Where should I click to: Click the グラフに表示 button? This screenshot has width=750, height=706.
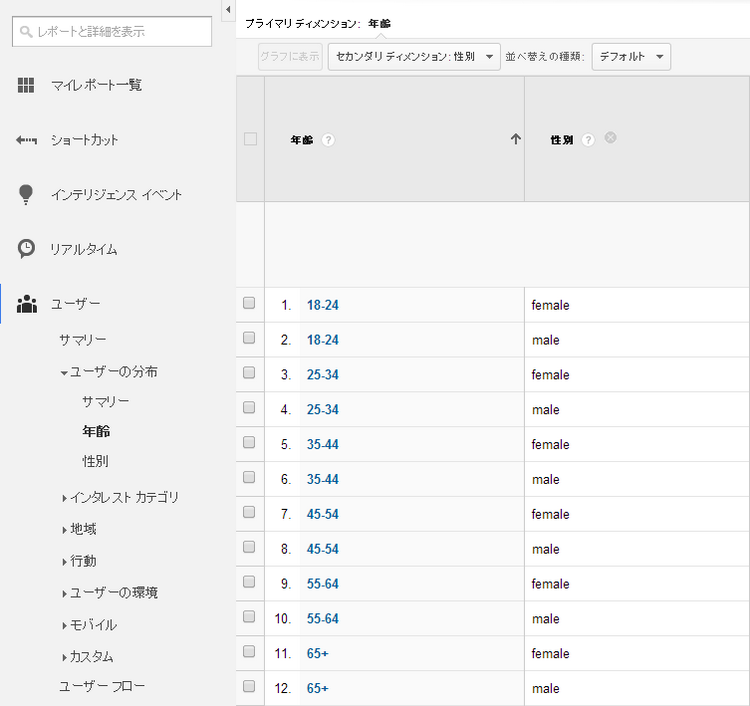pyautogui.click(x=290, y=57)
